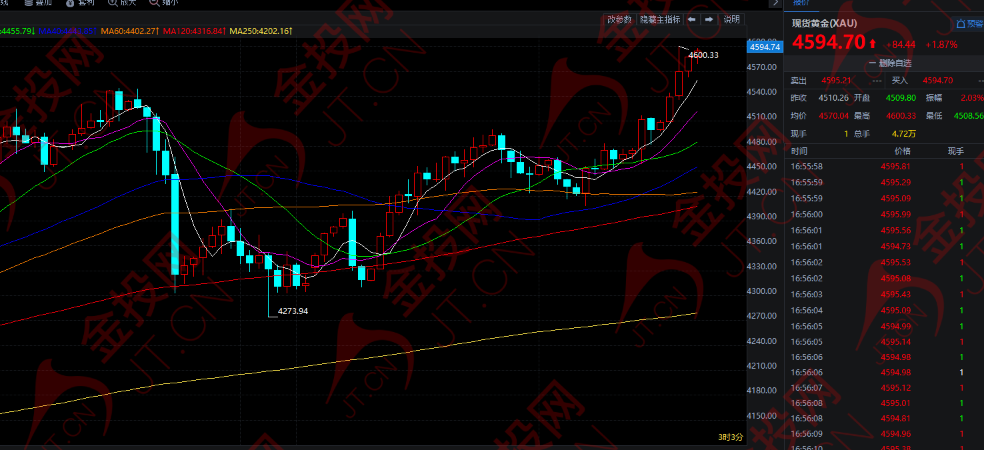Toggle the MA250 moving average label

[260, 31]
